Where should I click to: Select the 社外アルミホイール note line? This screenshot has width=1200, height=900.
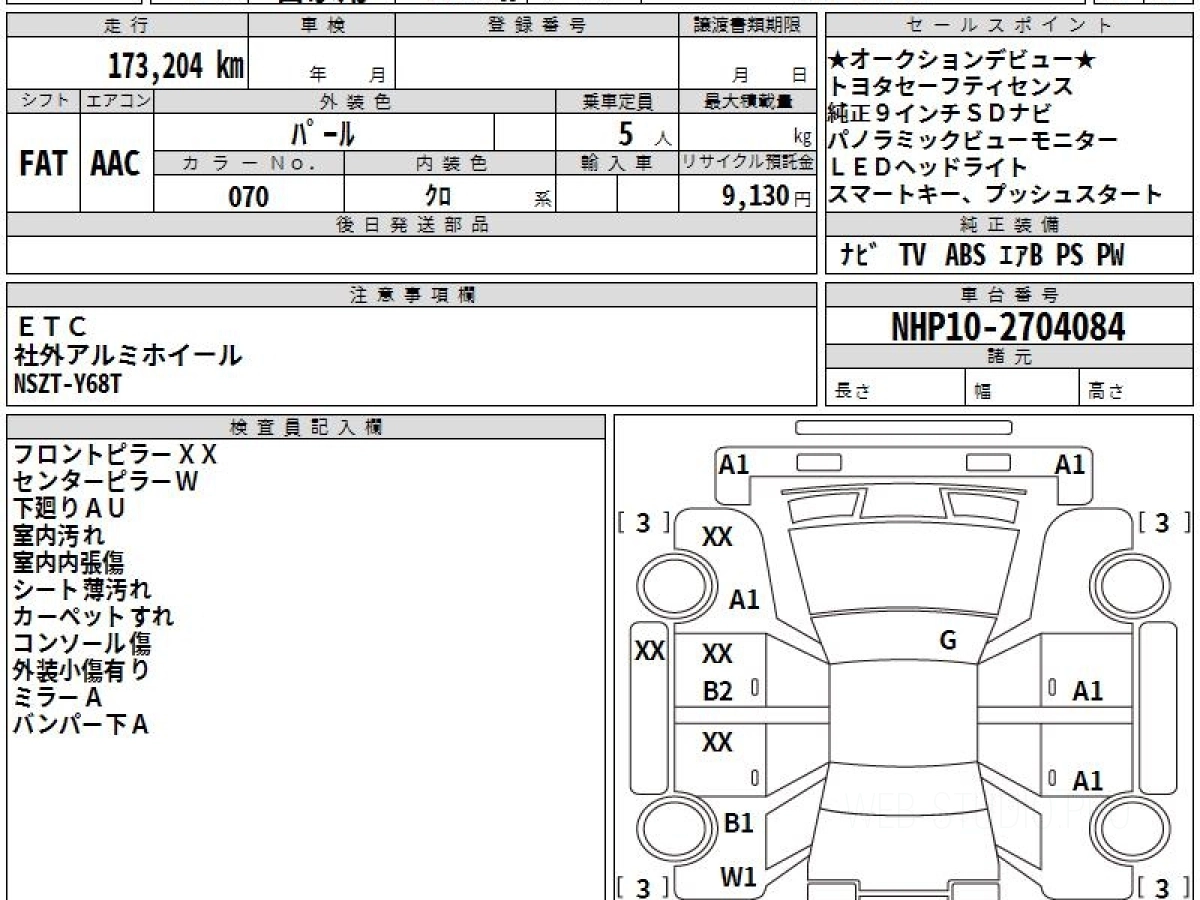point(128,355)
